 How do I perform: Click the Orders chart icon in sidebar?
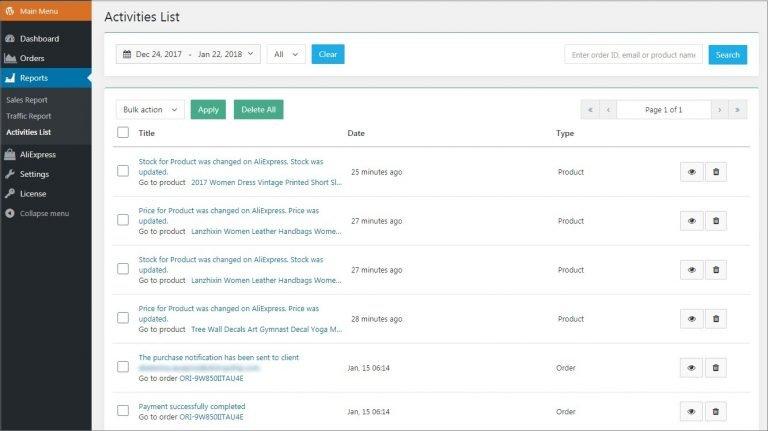tap(10, 58)
